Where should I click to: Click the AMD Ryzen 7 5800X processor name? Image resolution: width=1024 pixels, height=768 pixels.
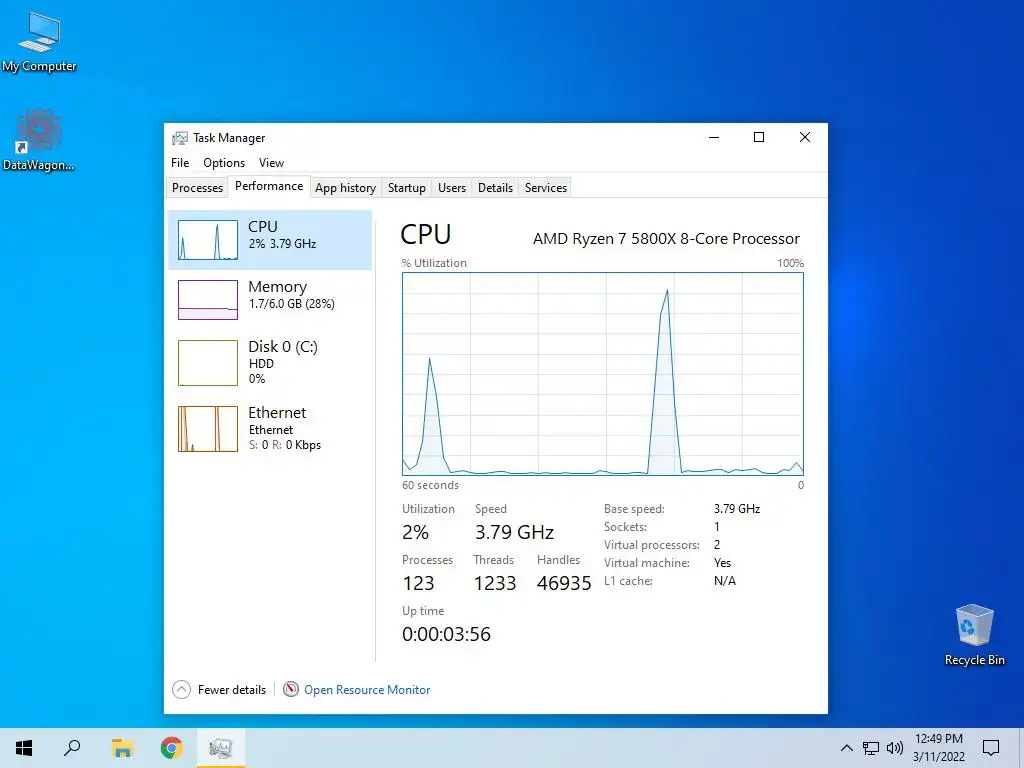(666, 239)
